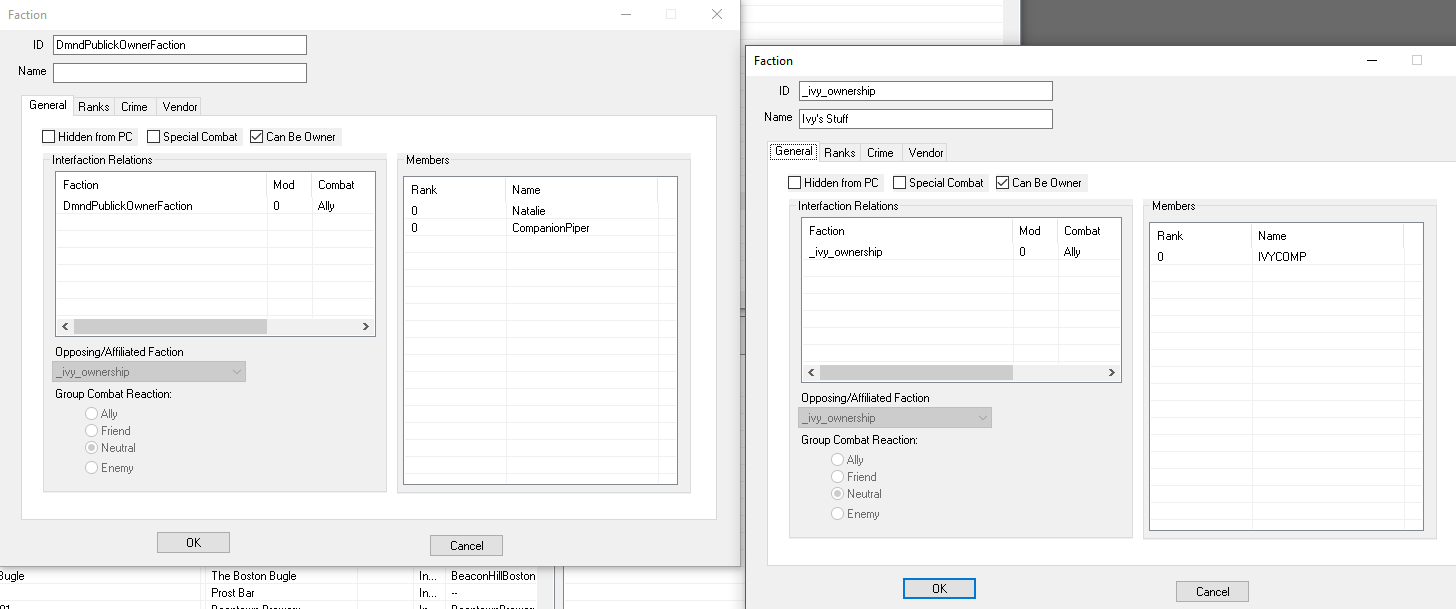
Task: Switch to General tab in _ivy_ownership window
Action: [794, 151]
